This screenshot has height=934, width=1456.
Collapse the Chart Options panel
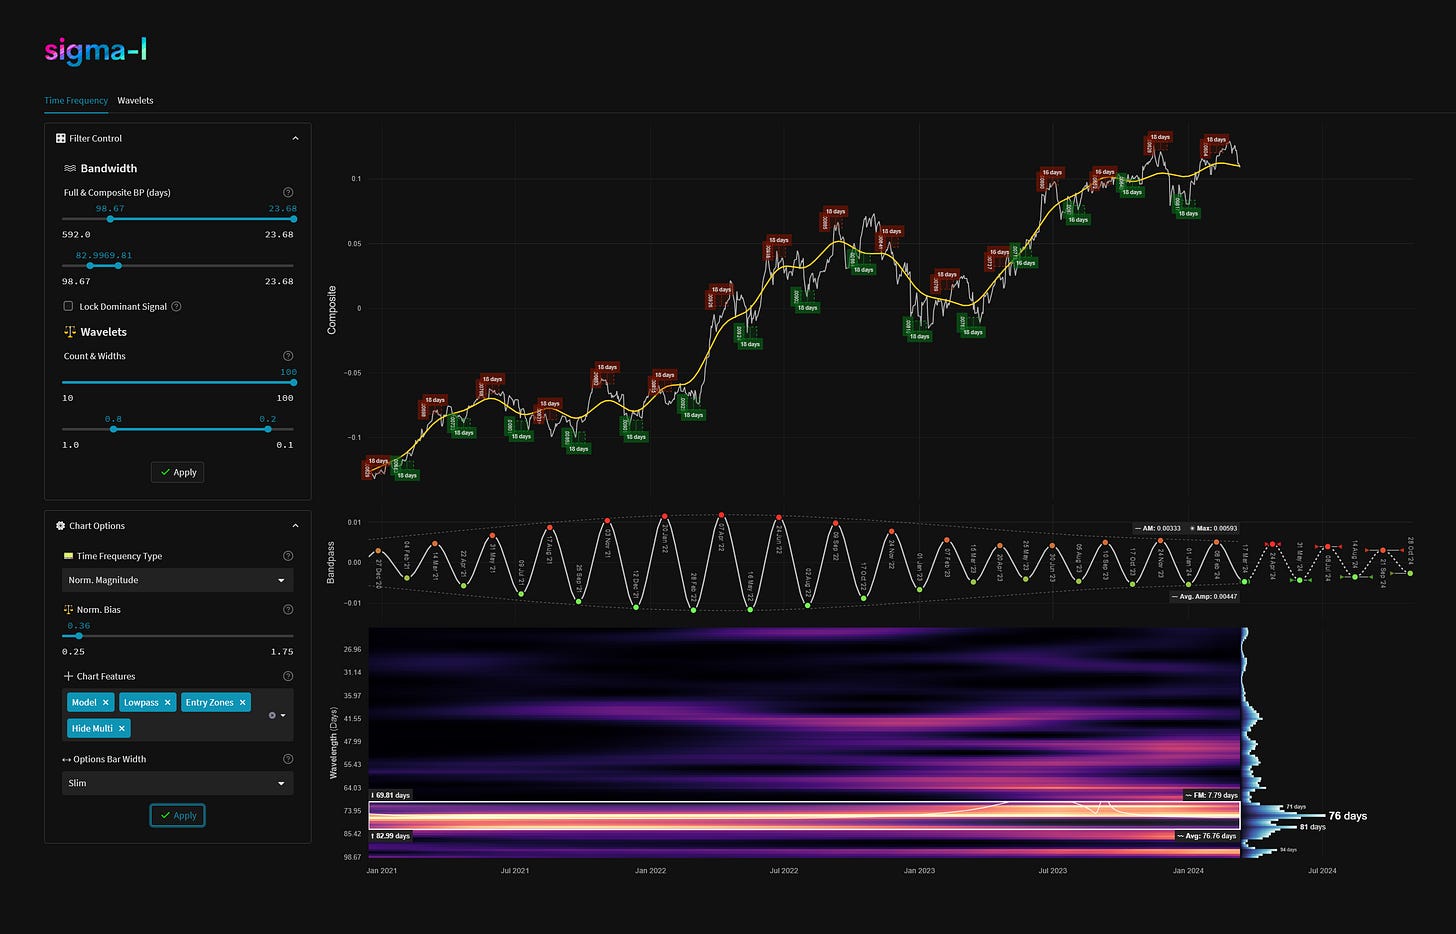coord(295,525)
